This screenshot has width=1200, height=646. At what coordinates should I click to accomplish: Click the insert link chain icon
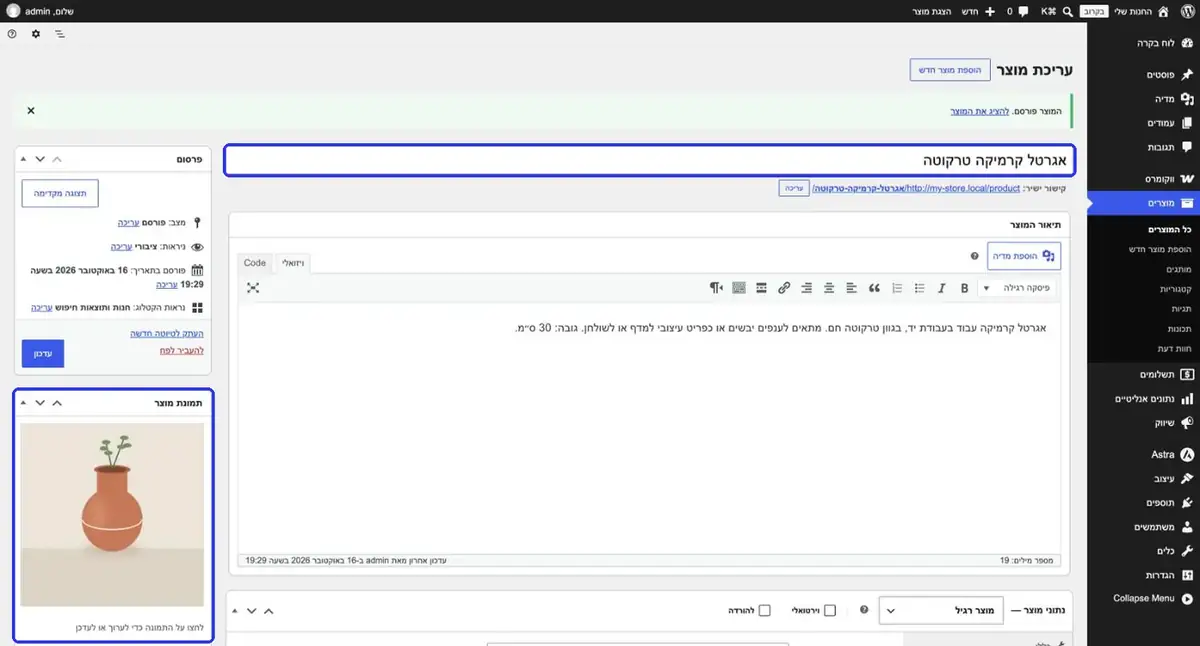tap(784, 288)
